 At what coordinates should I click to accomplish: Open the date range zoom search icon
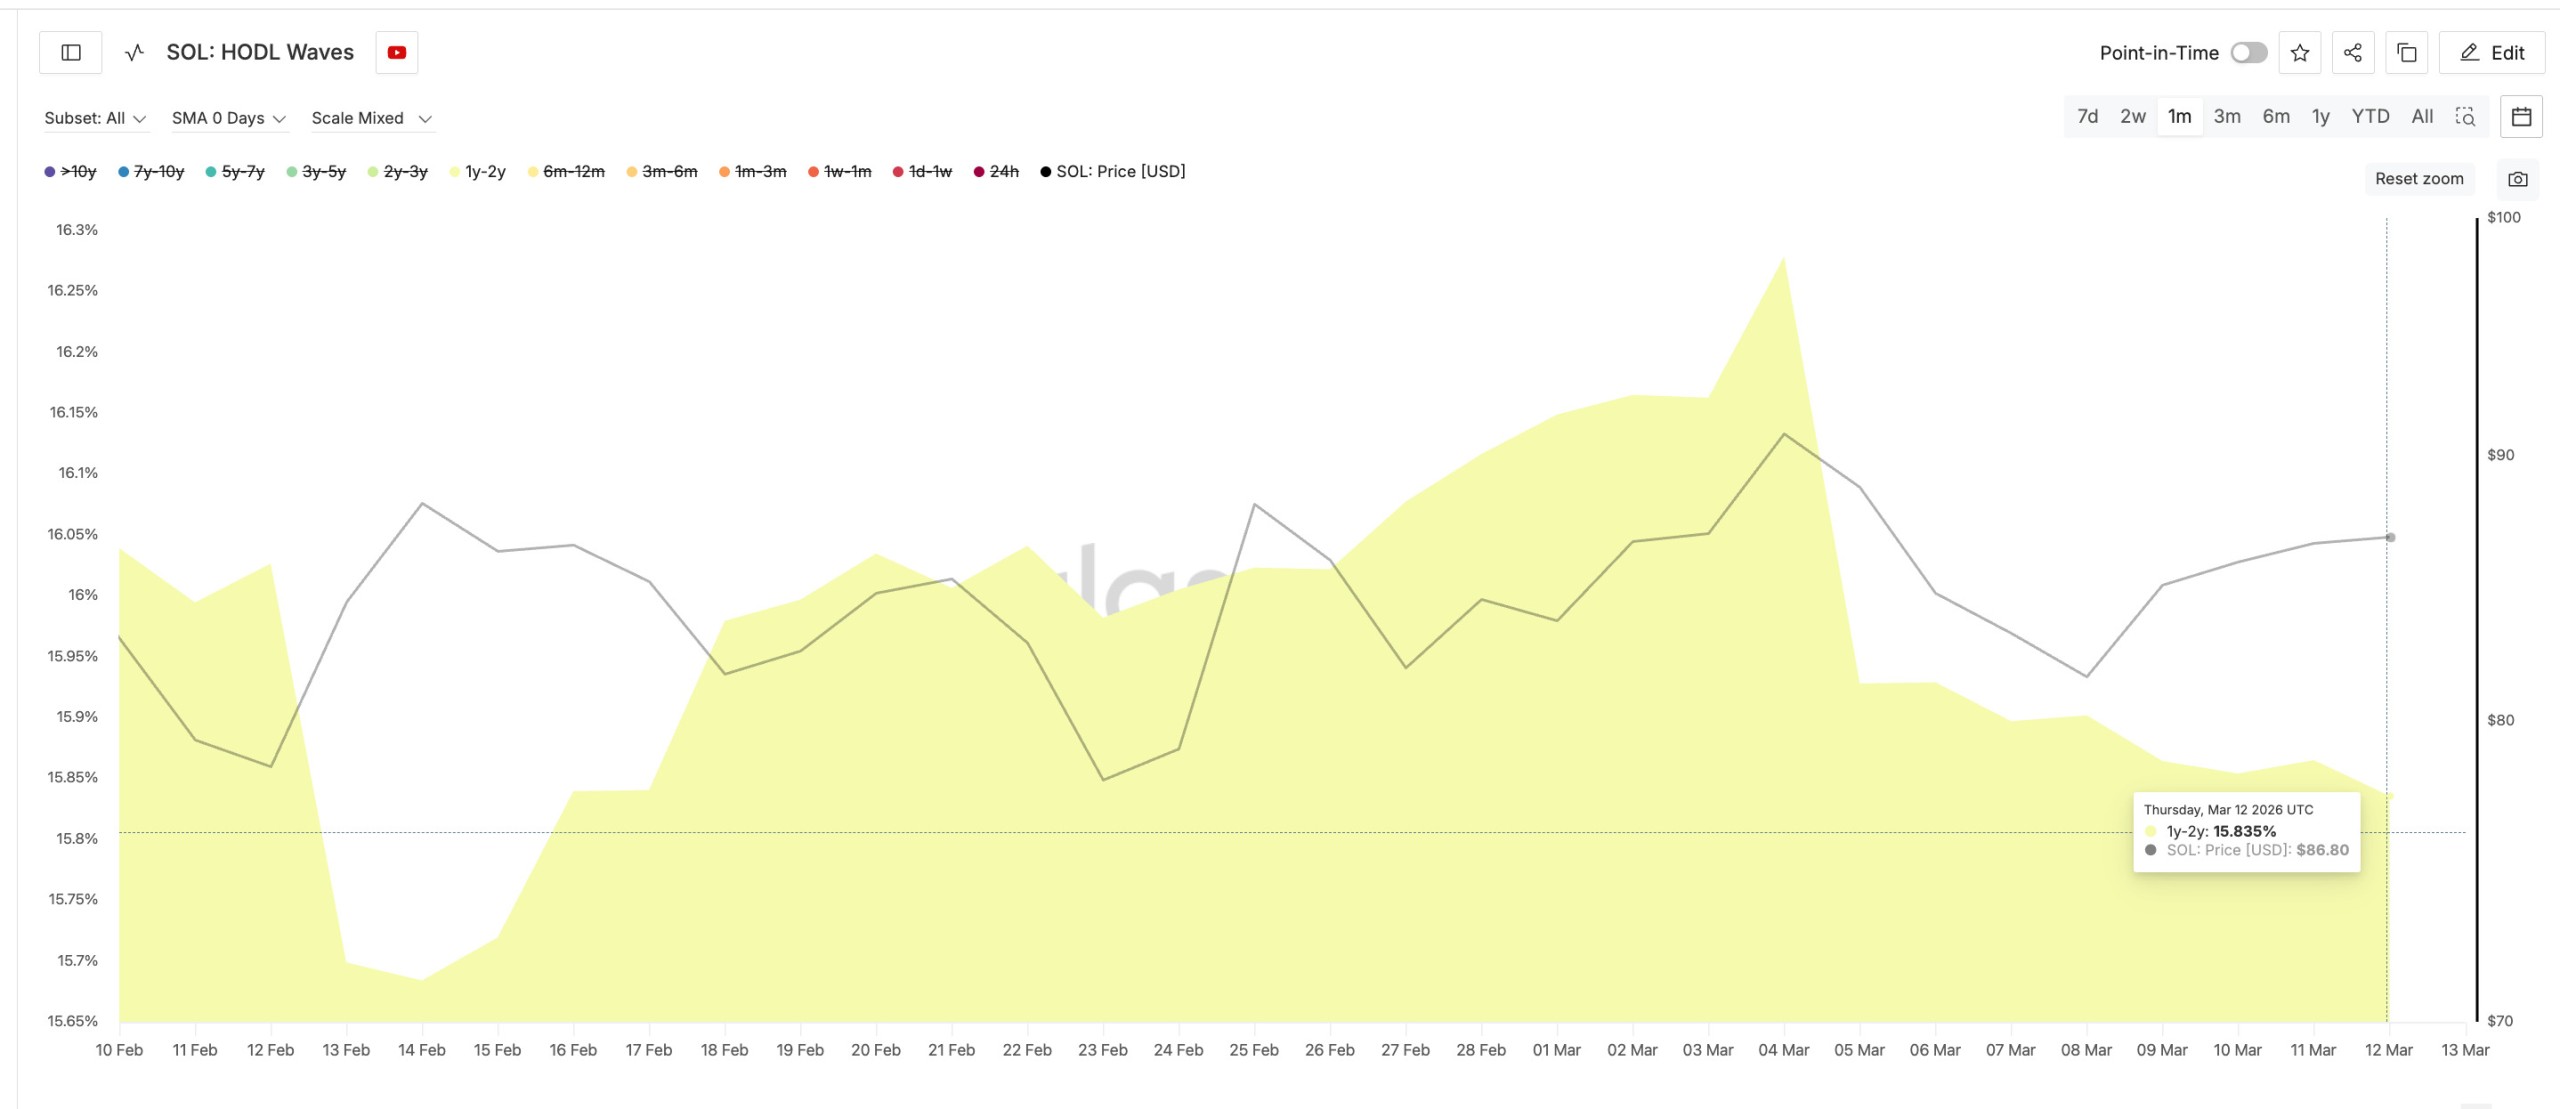tap(2467, 117)
